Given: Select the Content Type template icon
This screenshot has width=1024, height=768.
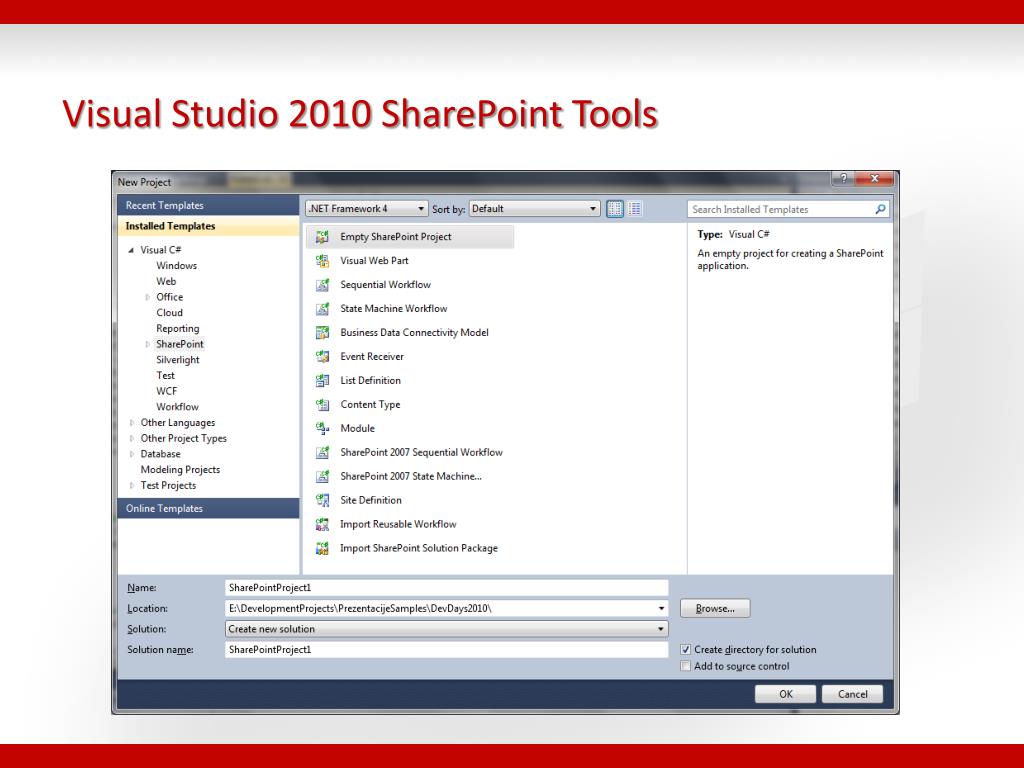Looking at the screenshot, I should [322, 405].
